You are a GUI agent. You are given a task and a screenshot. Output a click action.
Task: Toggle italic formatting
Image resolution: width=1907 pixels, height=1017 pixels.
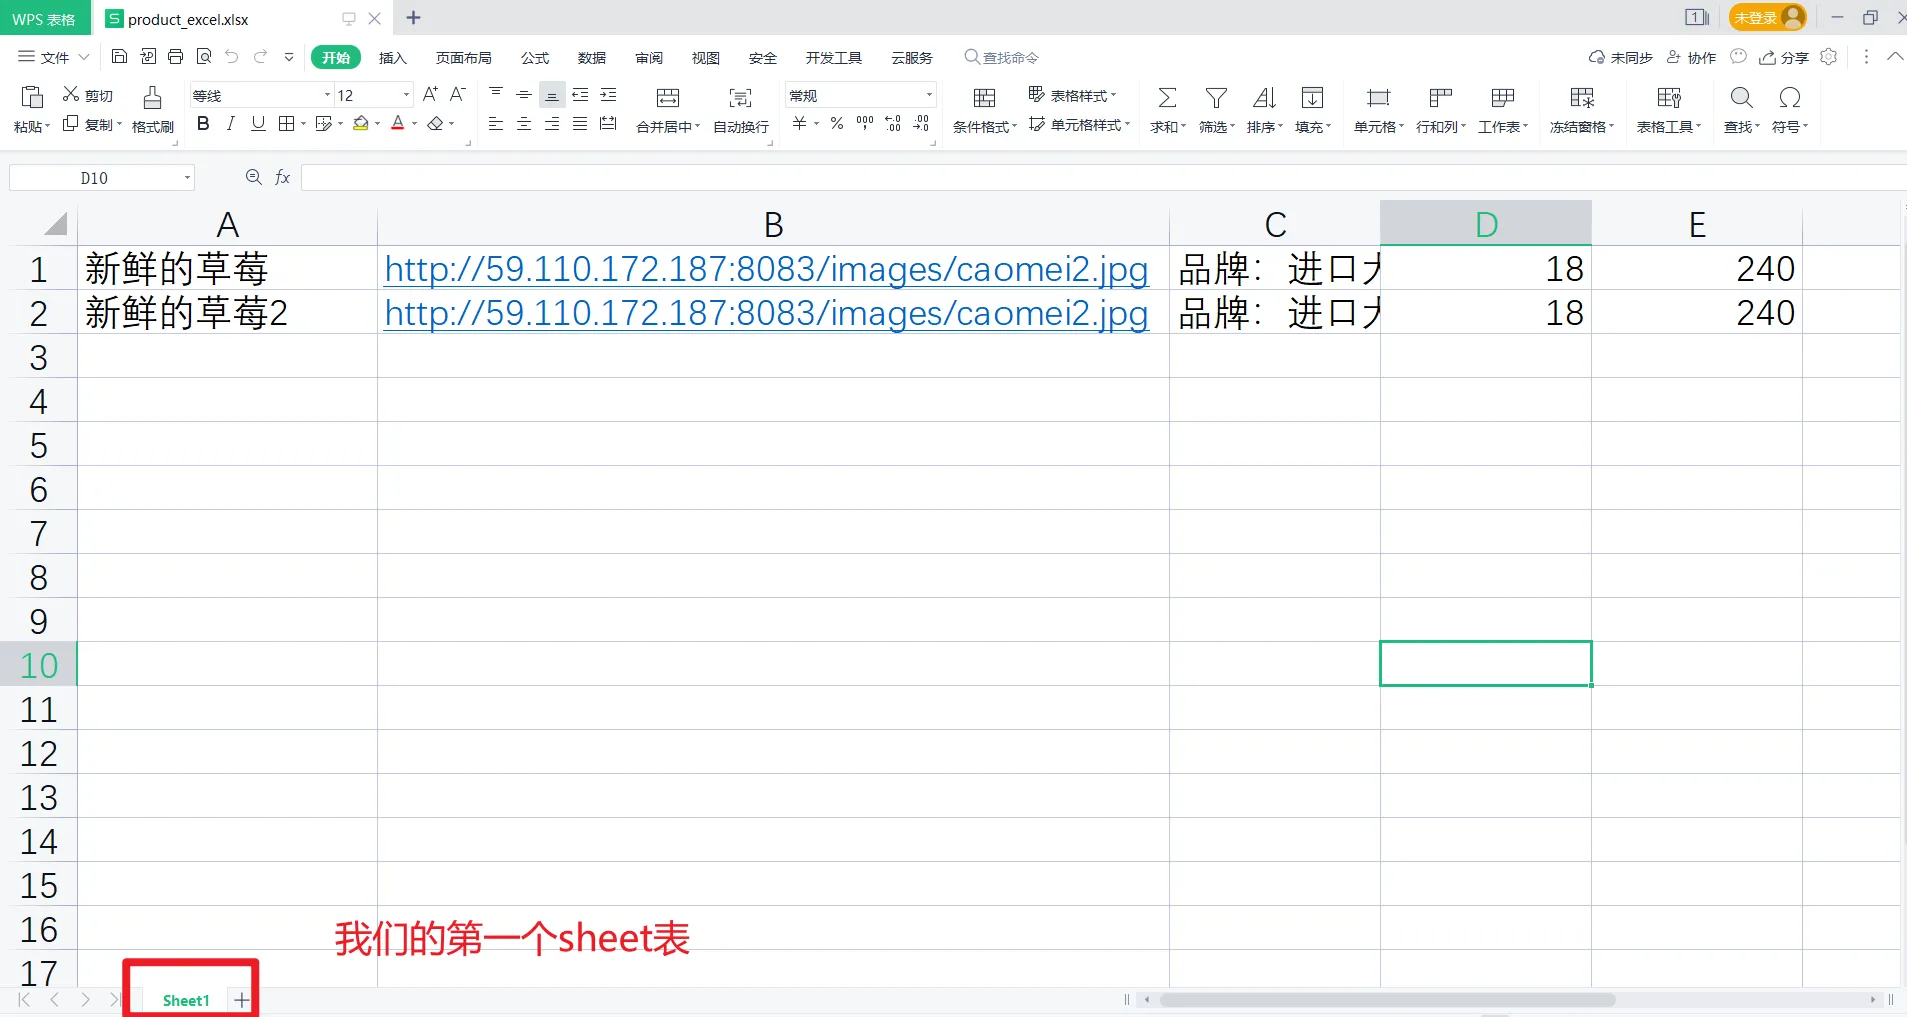point(231,123)
